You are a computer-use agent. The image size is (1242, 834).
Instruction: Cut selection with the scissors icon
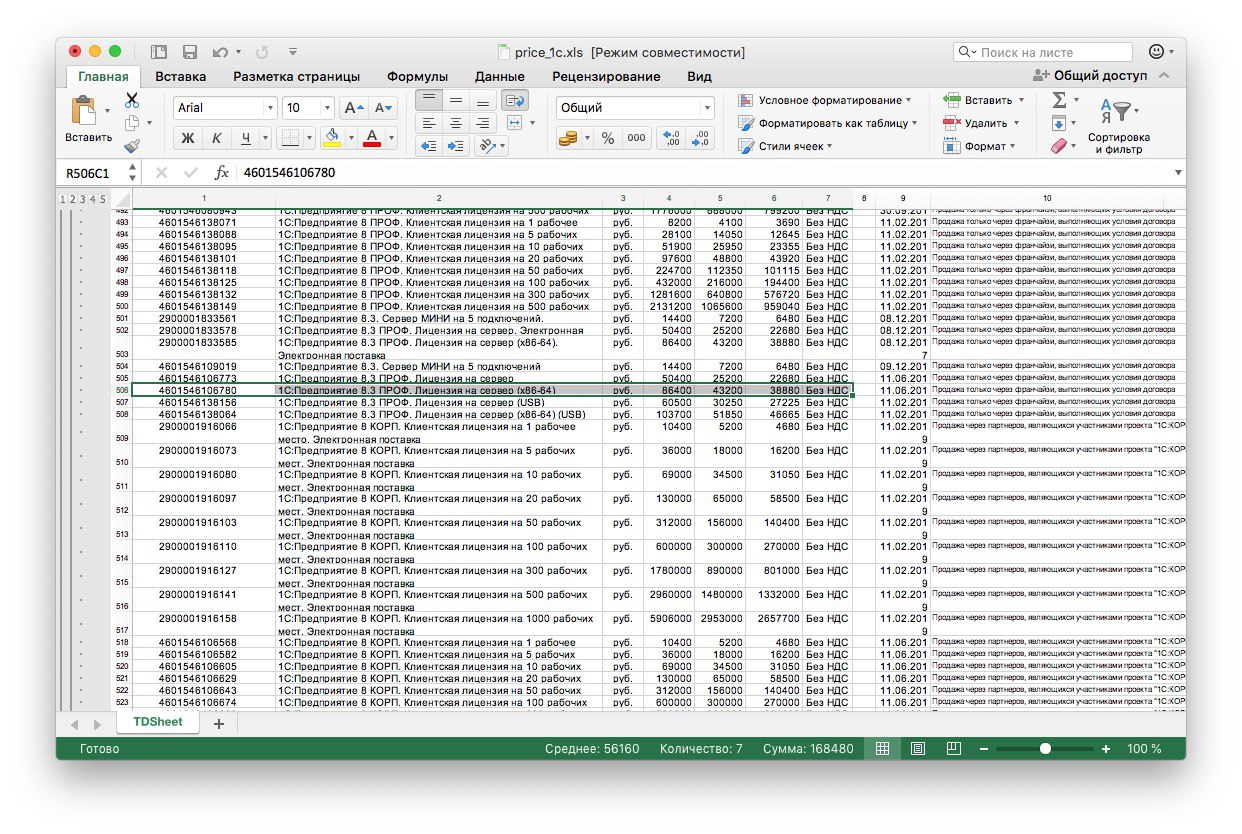(x=131, y=100)
